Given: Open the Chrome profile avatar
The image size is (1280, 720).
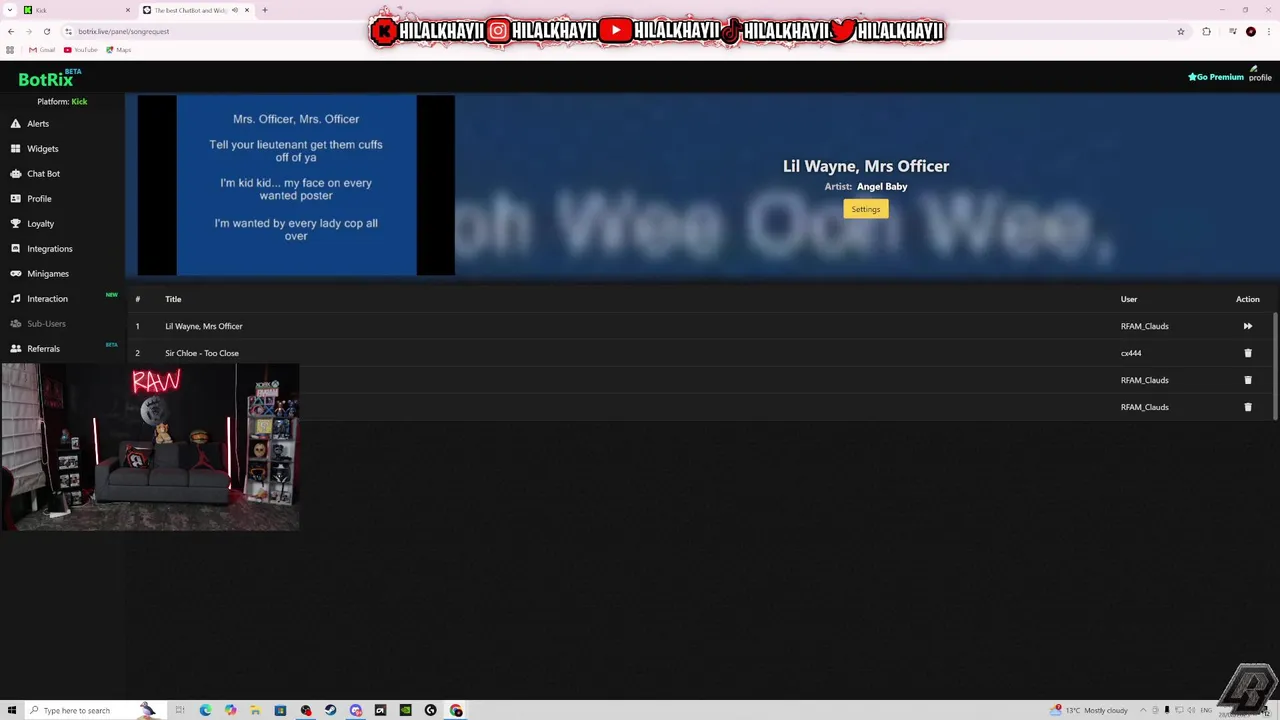Looking at the screenshot, I should [1251, 31].
